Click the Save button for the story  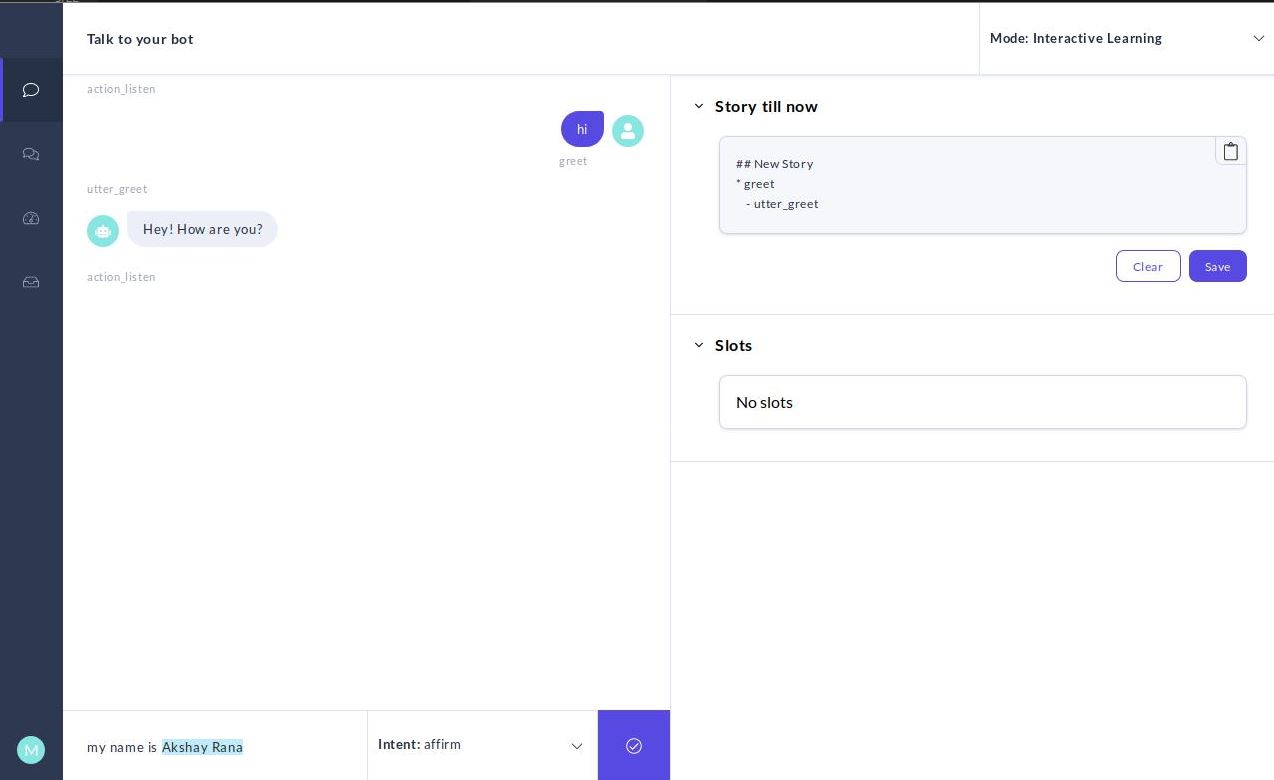click(x=1217, y=266)
